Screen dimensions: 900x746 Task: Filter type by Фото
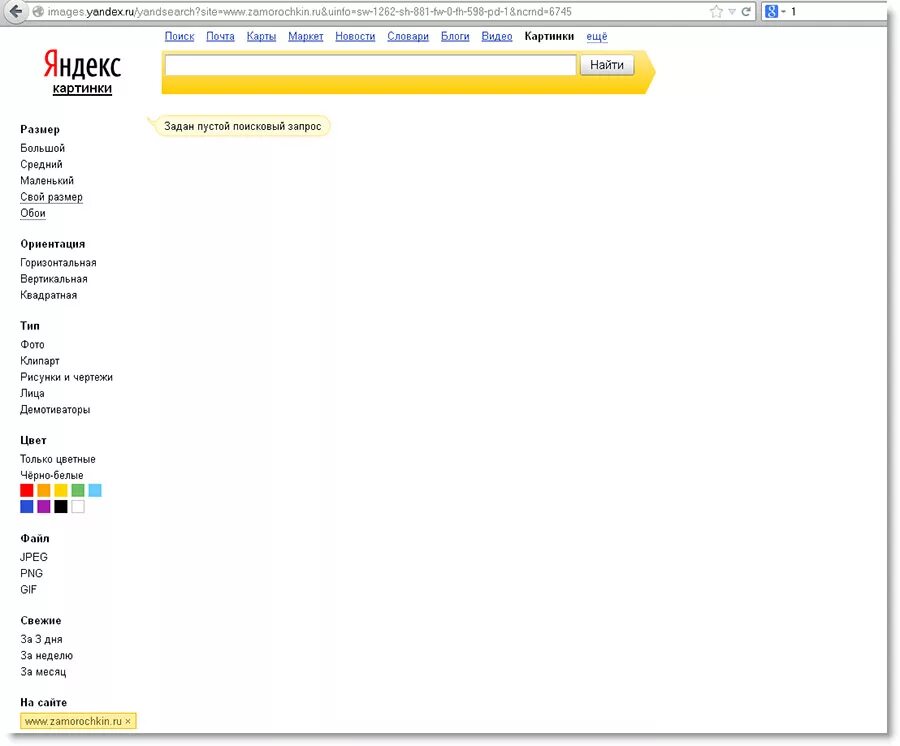pos(32,344)
